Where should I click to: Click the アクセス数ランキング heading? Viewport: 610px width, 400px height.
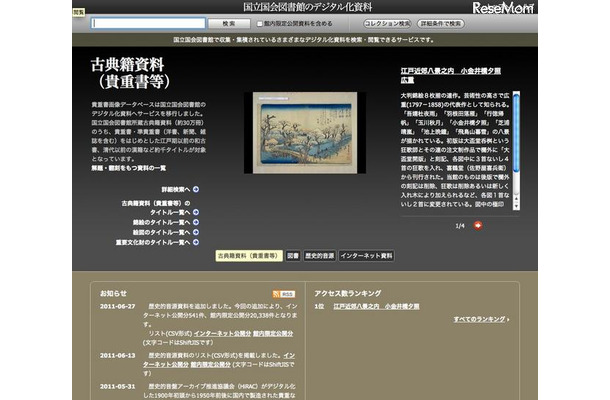[348, 293]
